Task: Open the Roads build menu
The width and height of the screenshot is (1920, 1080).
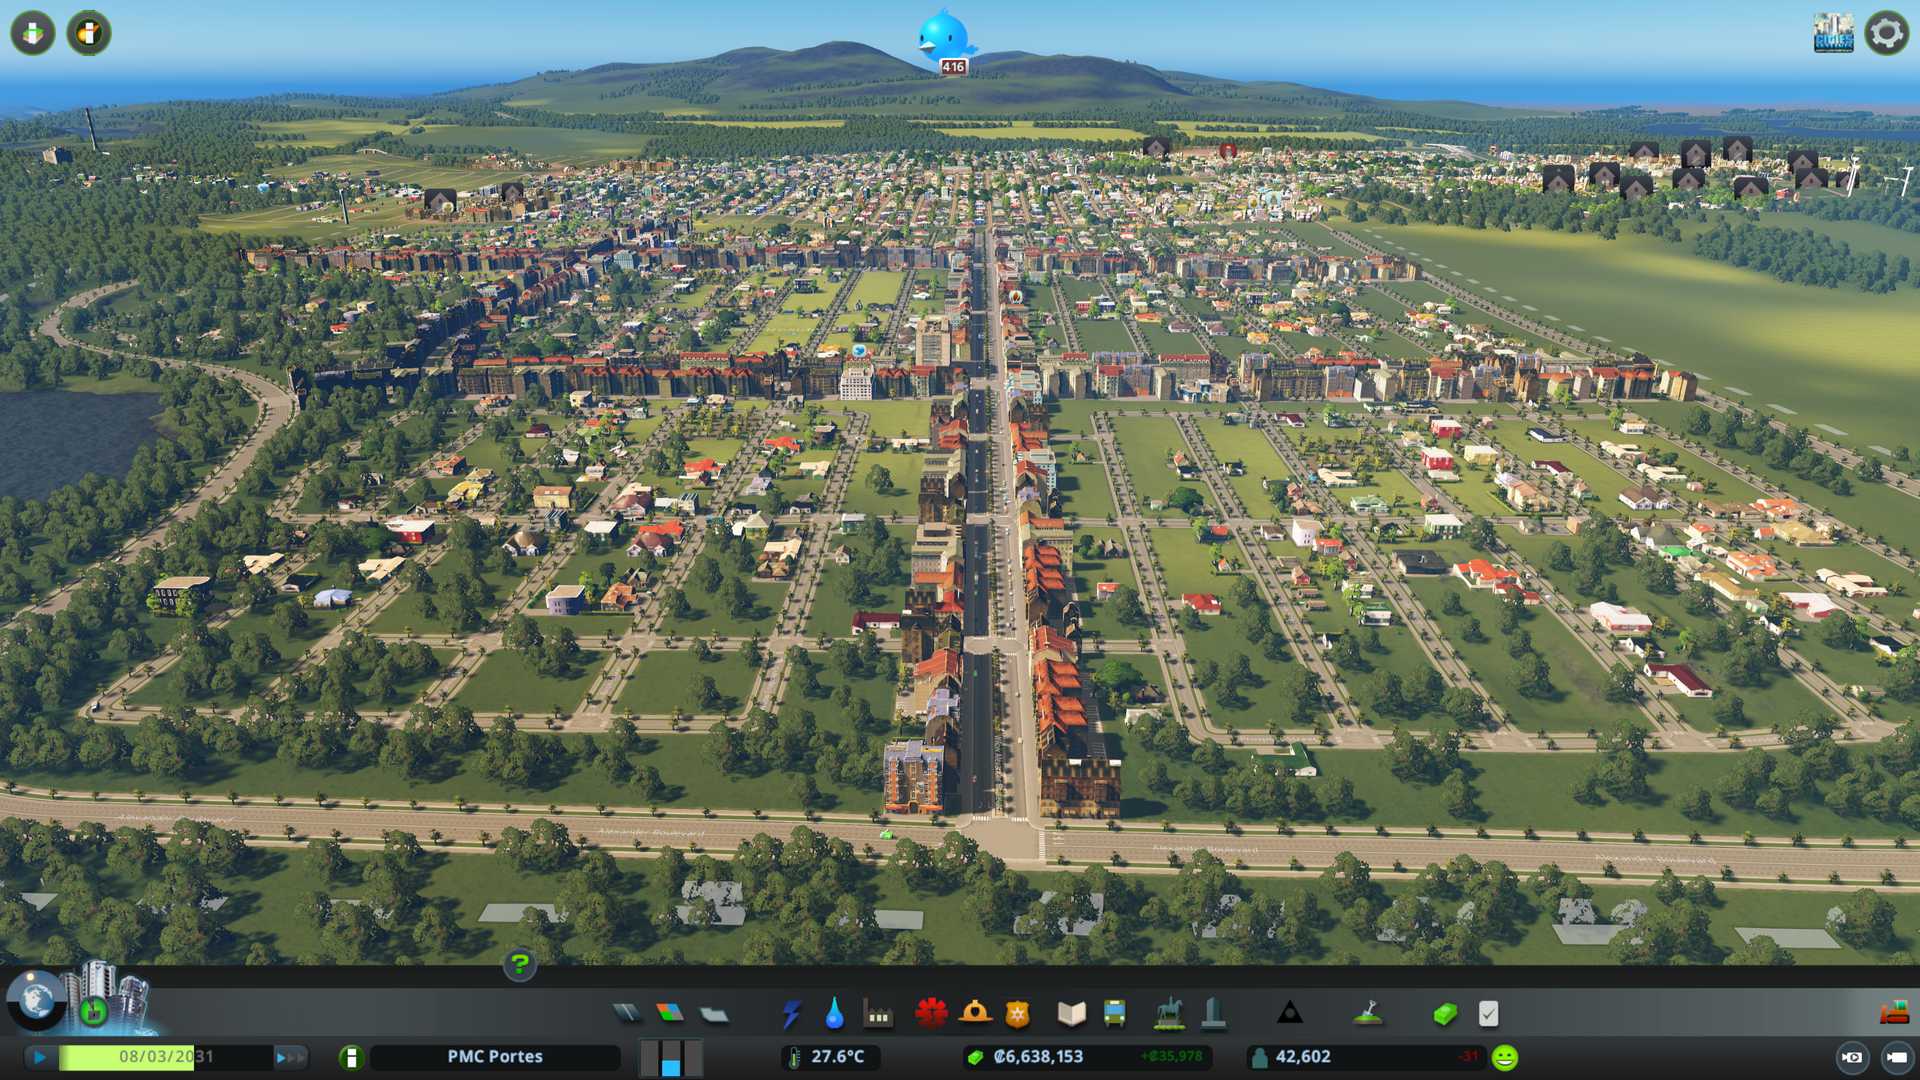Action: pyautogui.click(x=627, y=1014)
